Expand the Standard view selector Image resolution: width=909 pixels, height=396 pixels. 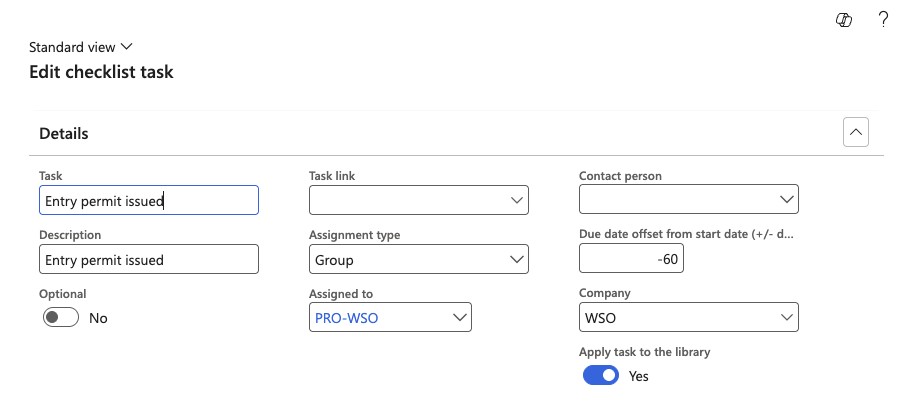pyautogui.click(x=81, y=47)
